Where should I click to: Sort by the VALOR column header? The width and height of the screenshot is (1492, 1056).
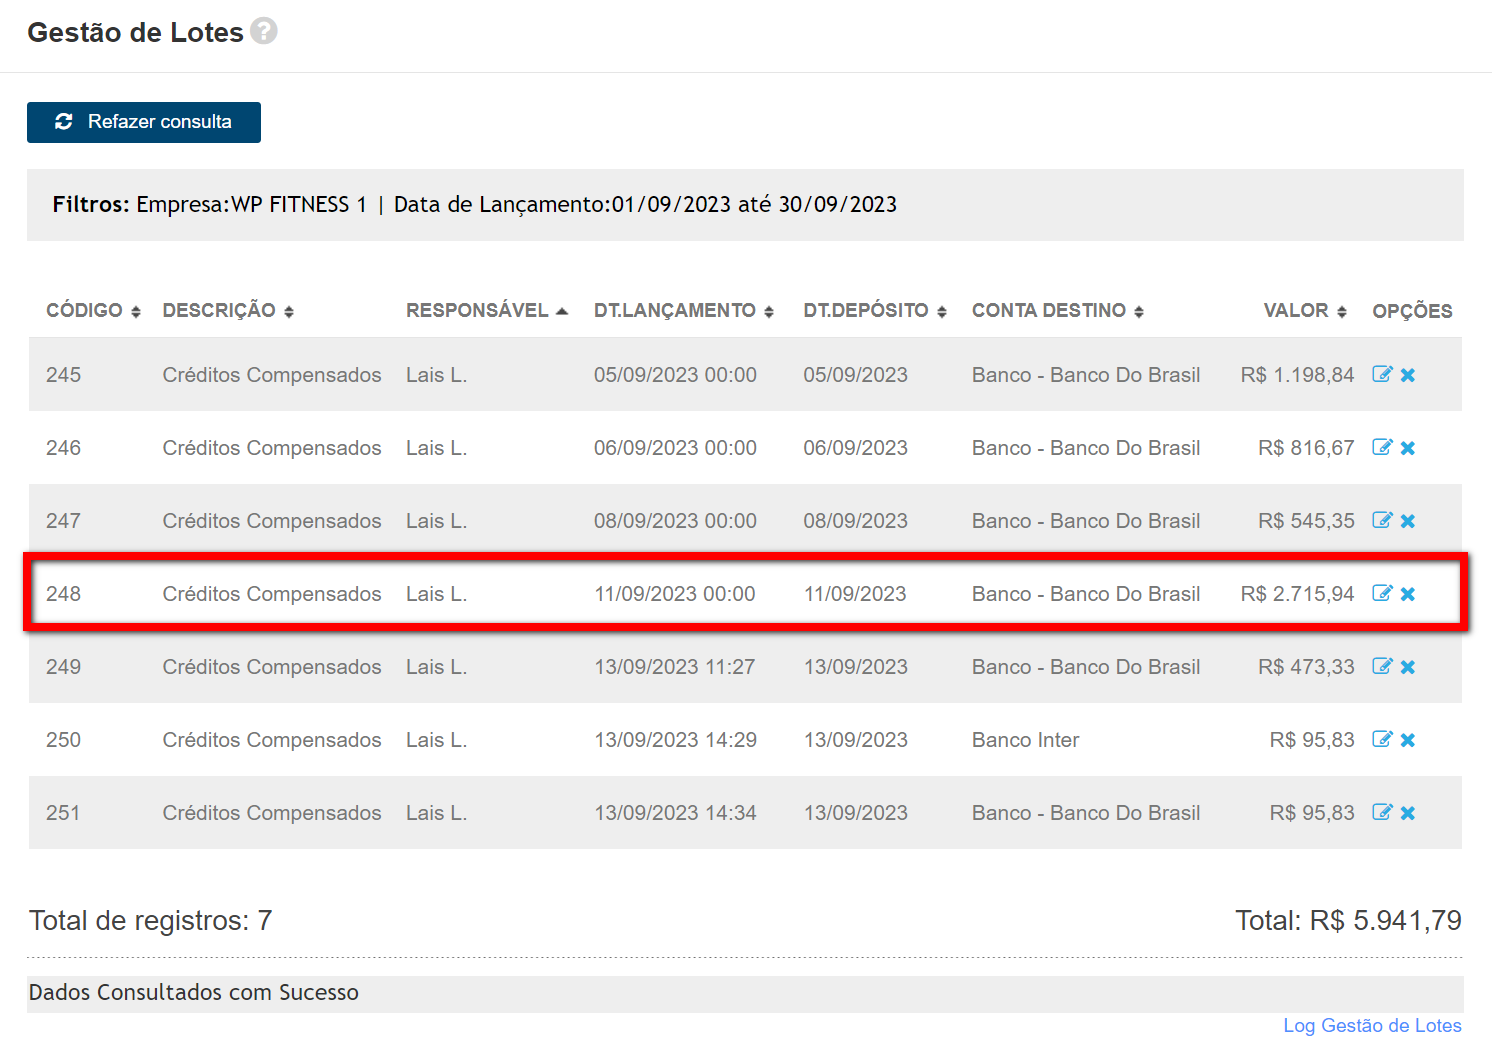pyautogui.click(x=1304, y=311)
